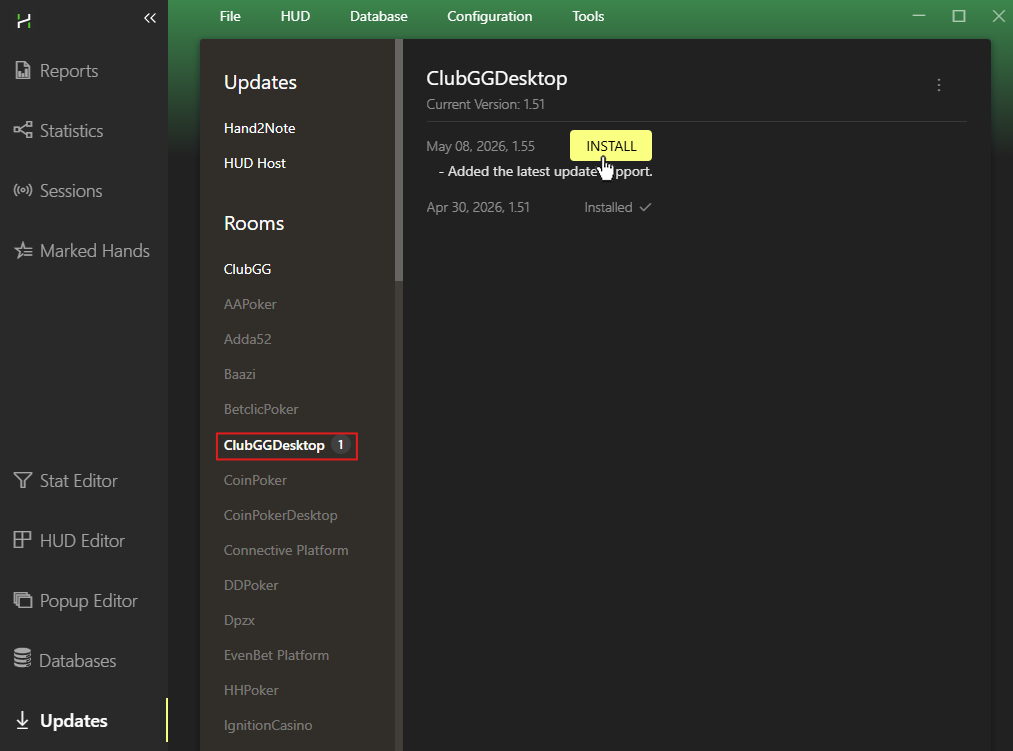Open the ClubGGDesktop three-dot options menu
1013x751 pixels.
939,85
